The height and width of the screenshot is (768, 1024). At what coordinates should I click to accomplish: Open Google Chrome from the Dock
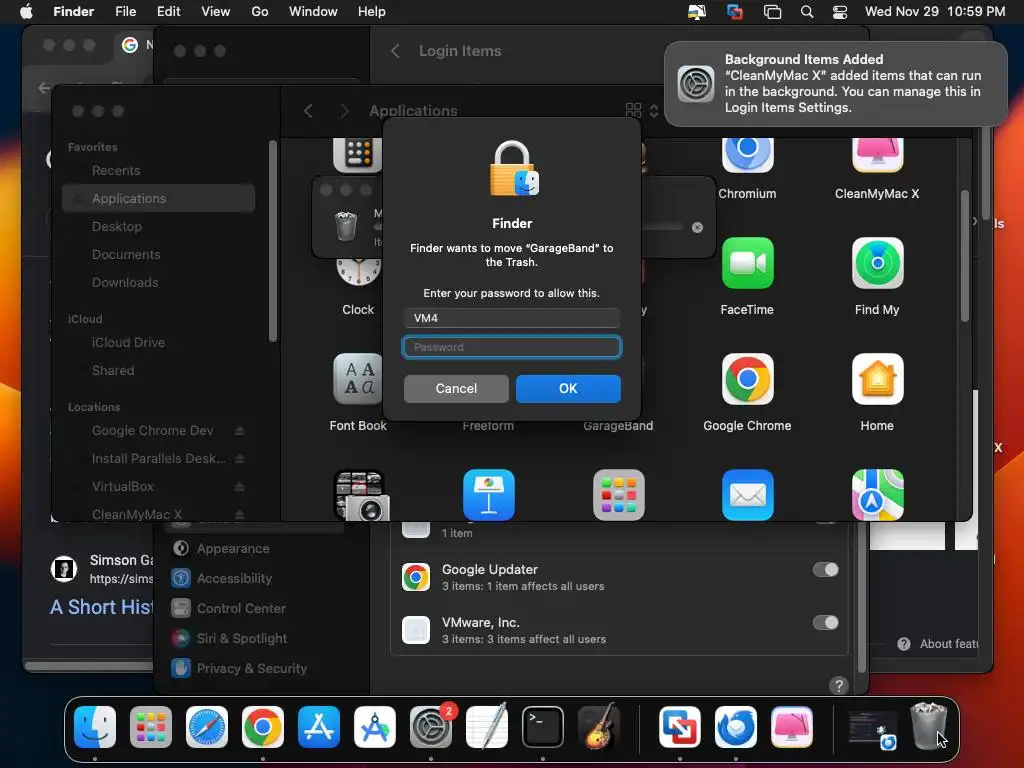263,727
